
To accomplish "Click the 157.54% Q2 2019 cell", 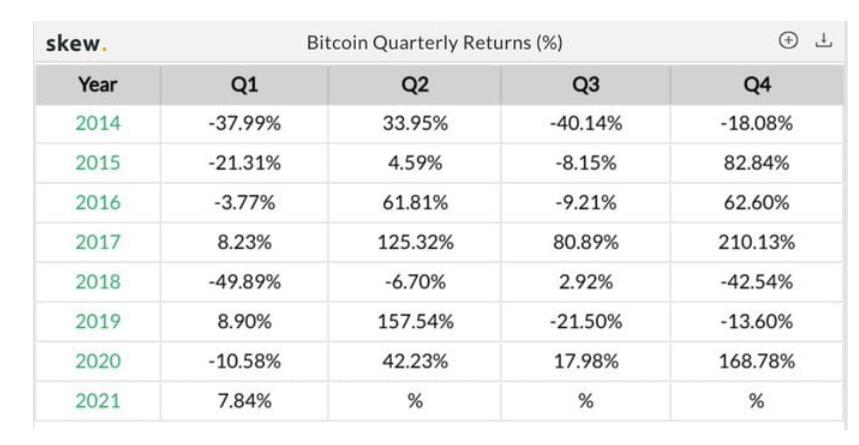I will point(415,321).
